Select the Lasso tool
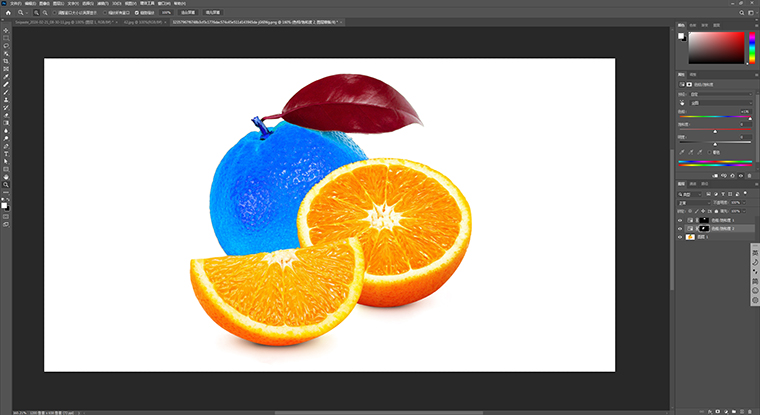 [6, 46]
